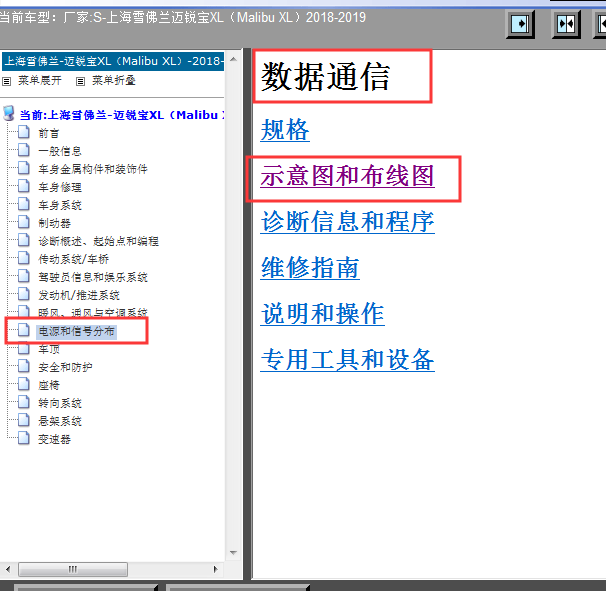Open the 维修指南 repair guide link

[x=310, y=267]
